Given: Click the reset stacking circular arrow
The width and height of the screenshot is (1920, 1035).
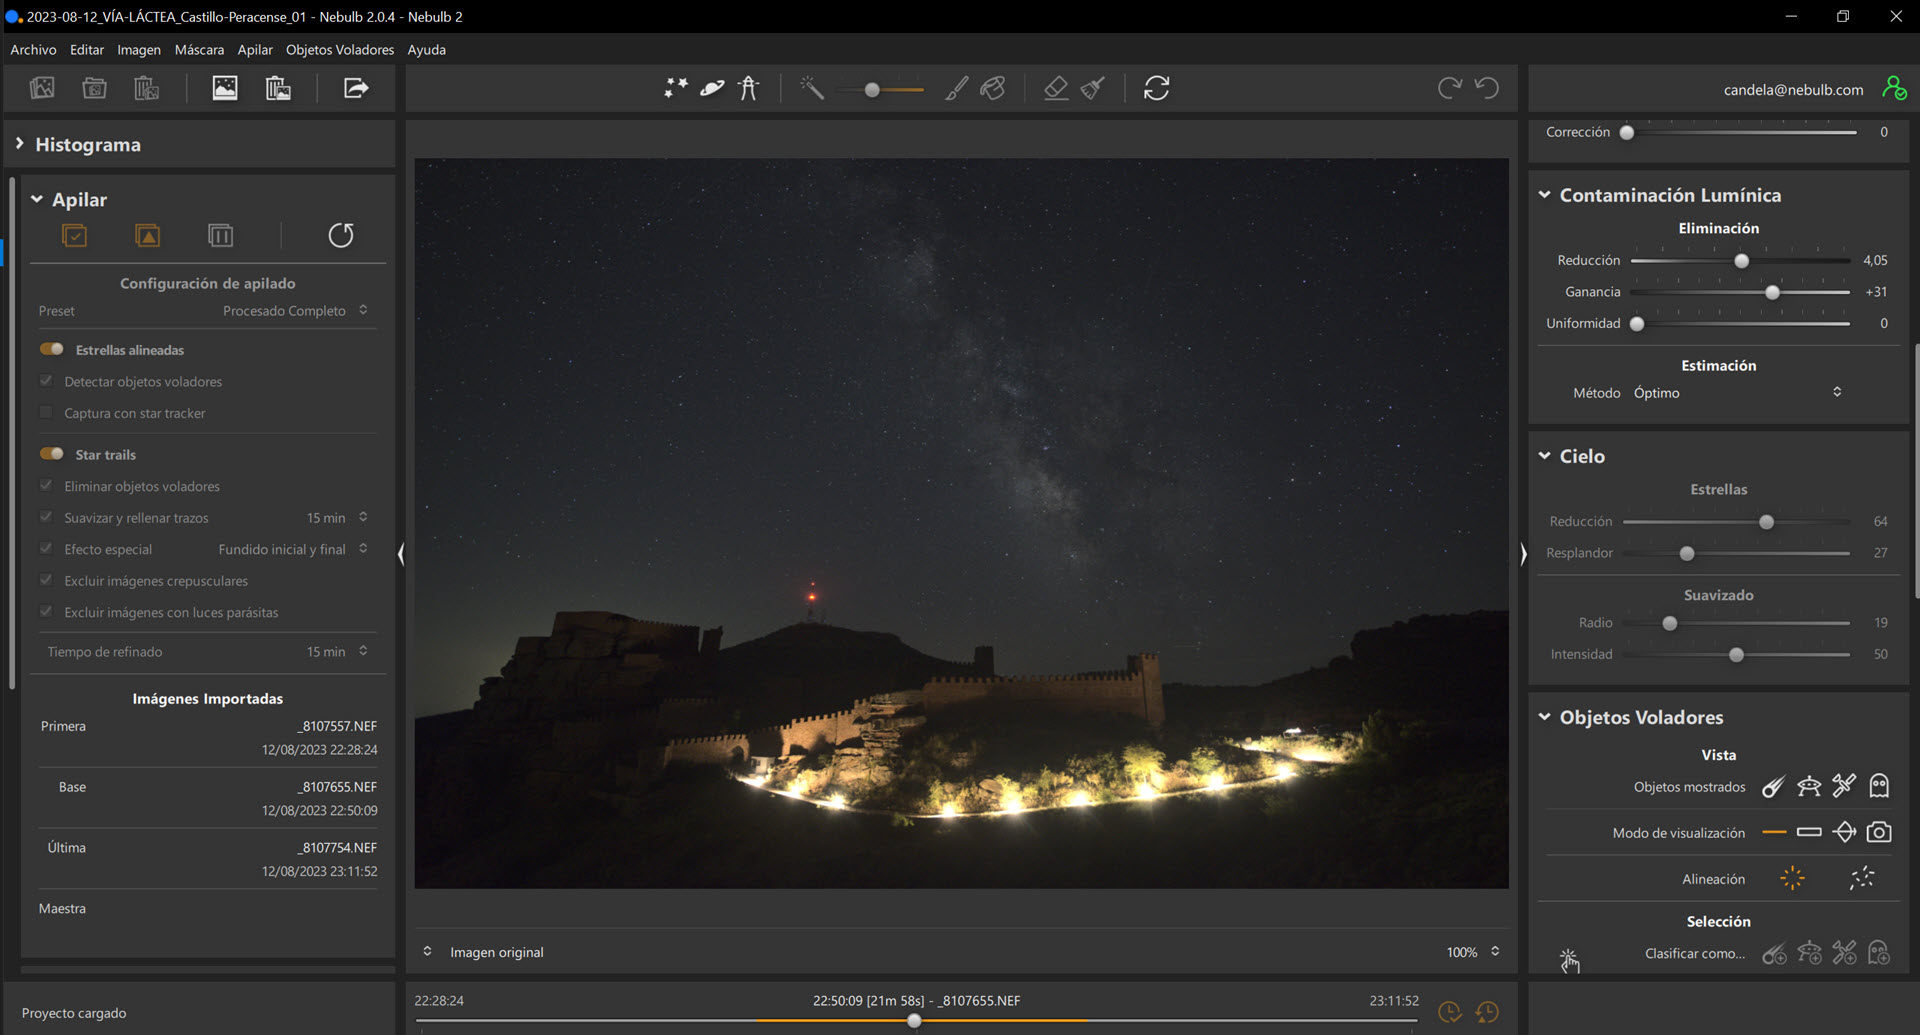Looking at the screenshot, I should [x=341, y=236].
